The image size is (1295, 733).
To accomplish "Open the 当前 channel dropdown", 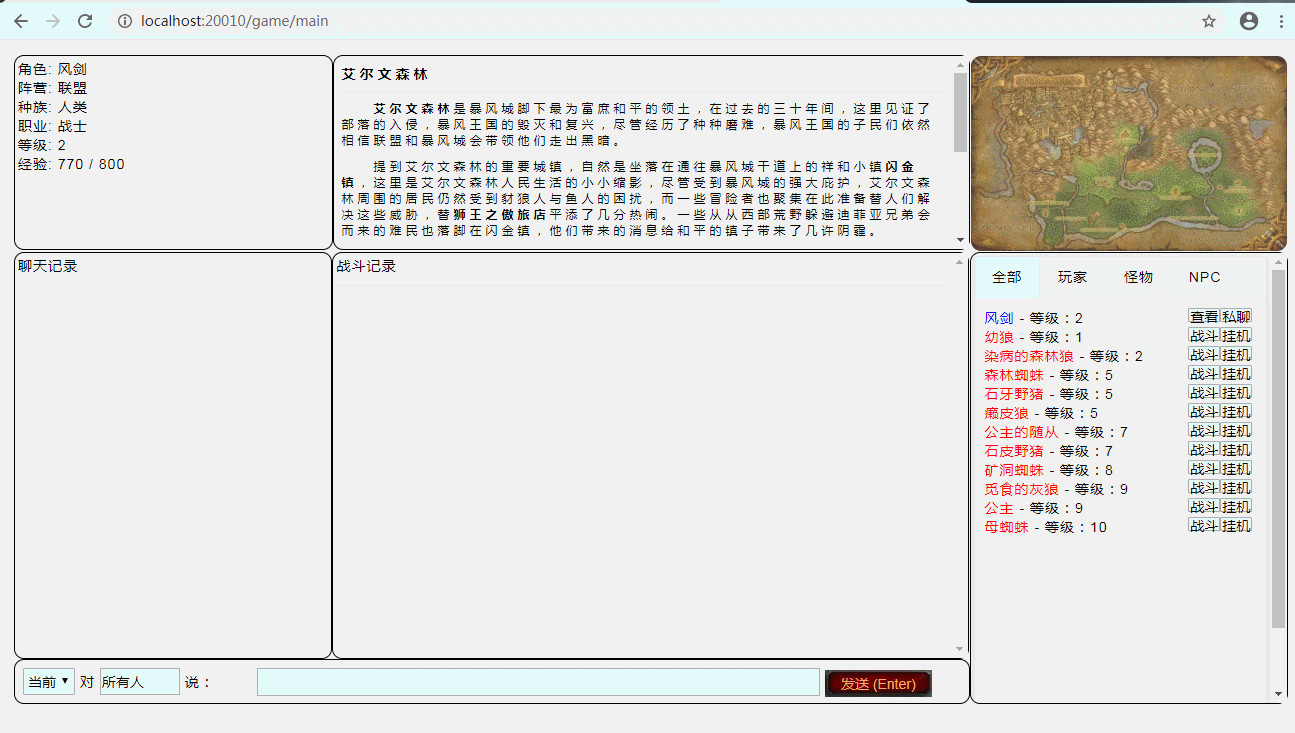I will tap(49, 682).
